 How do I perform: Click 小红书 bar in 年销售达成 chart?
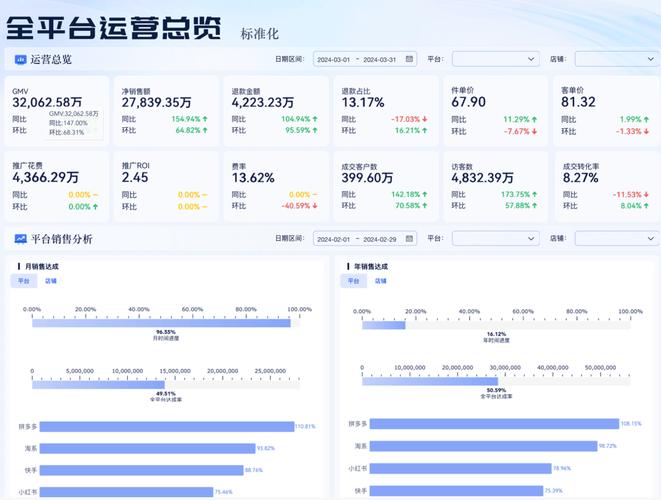(461, 468)
